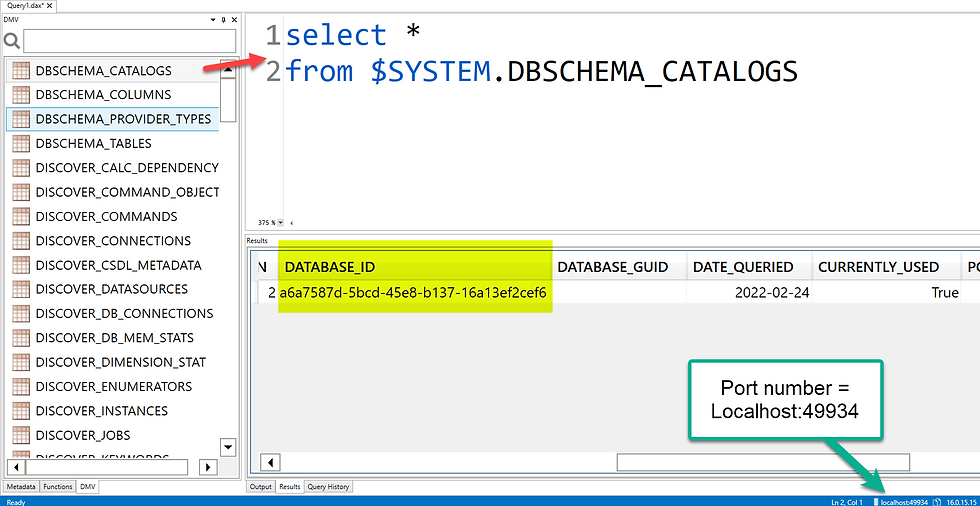Sort by the DATABASE_GUID column header

619,267
